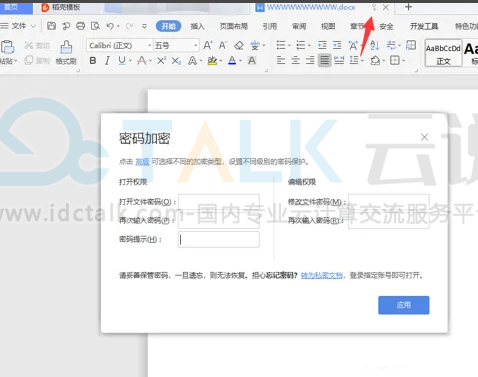Click the Paste clipboard icon

click(x=7, y=47)
